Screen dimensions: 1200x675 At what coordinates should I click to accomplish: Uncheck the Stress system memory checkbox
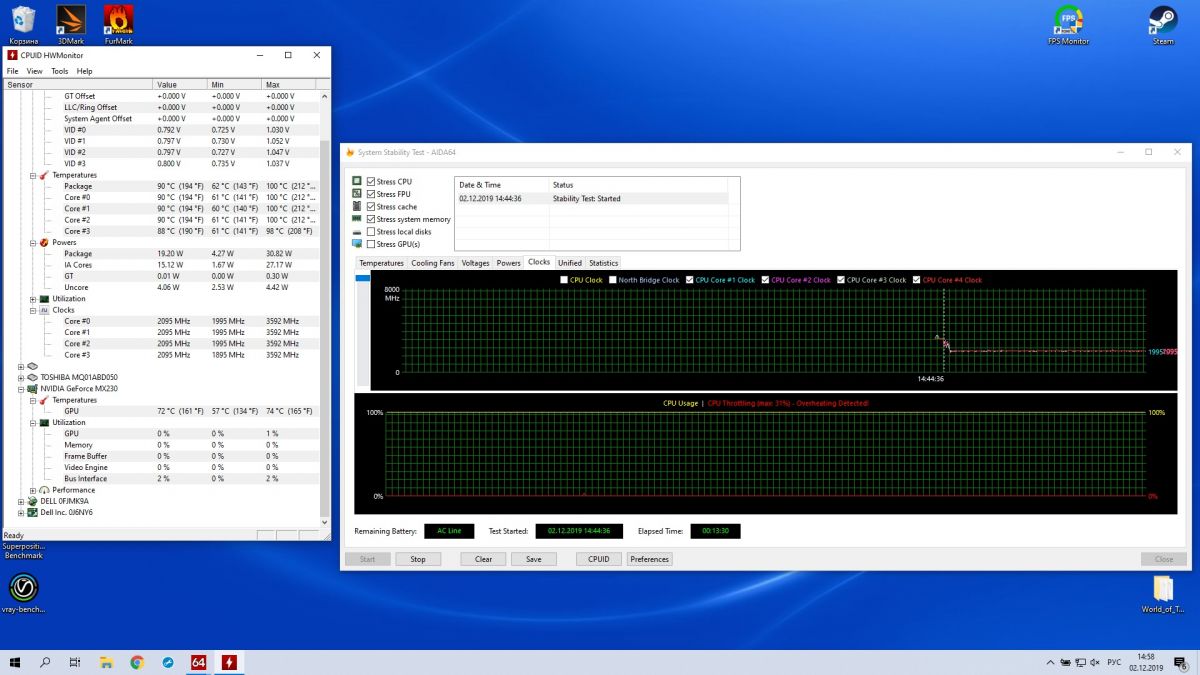371,219
